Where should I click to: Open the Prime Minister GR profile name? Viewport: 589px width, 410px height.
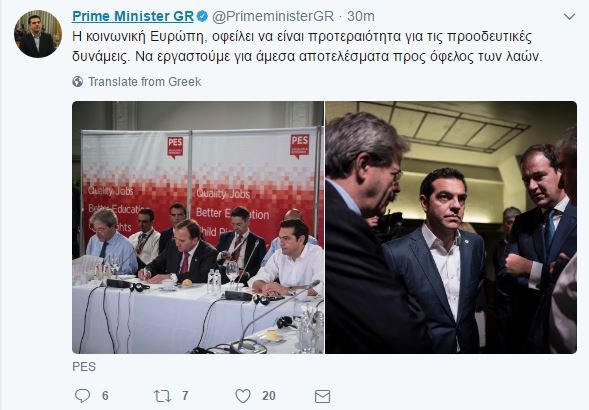click(133, 16)
